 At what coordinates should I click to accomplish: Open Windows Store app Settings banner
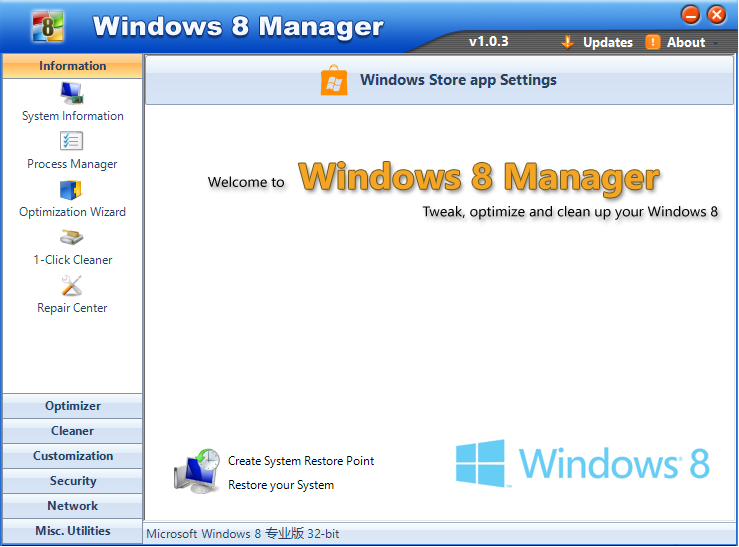pyautogui.click(x=439, y=80)
